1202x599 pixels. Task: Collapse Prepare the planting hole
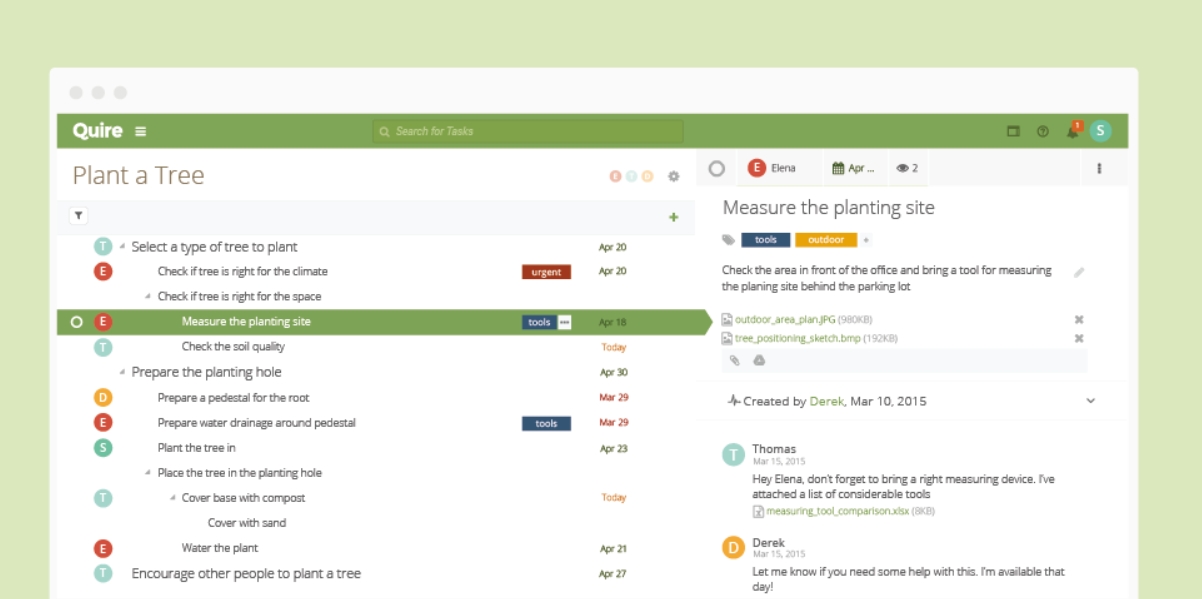pyautogui.click(x=122, y=373)
